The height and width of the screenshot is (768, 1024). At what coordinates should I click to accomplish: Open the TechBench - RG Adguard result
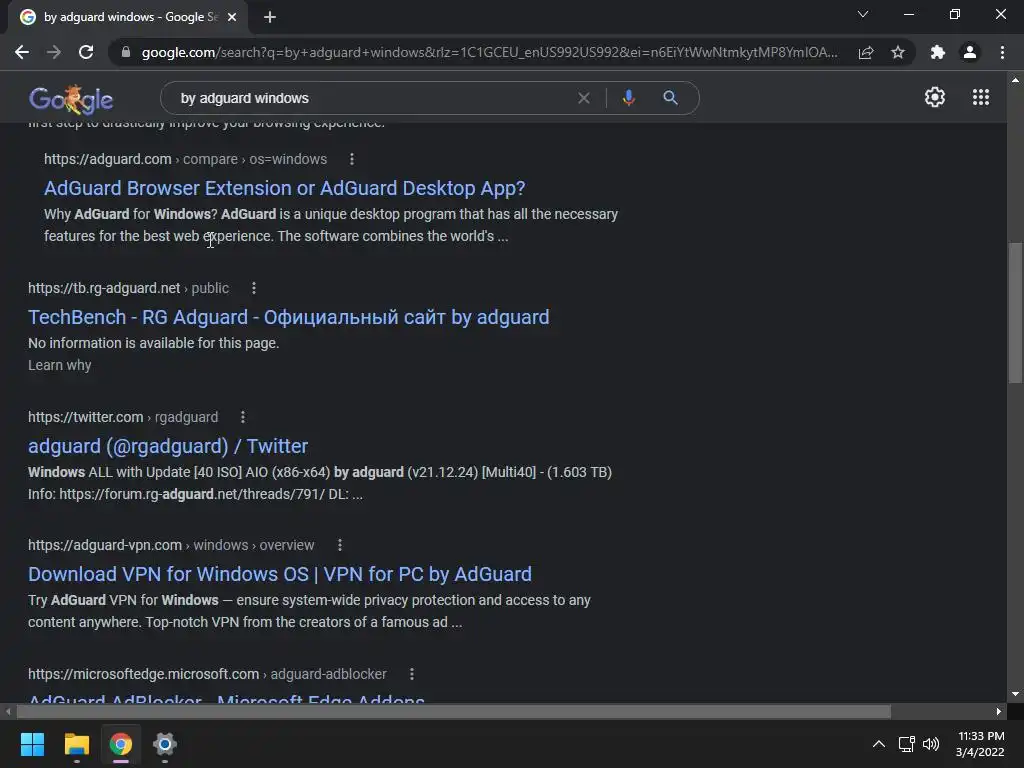tap(289, 317)
